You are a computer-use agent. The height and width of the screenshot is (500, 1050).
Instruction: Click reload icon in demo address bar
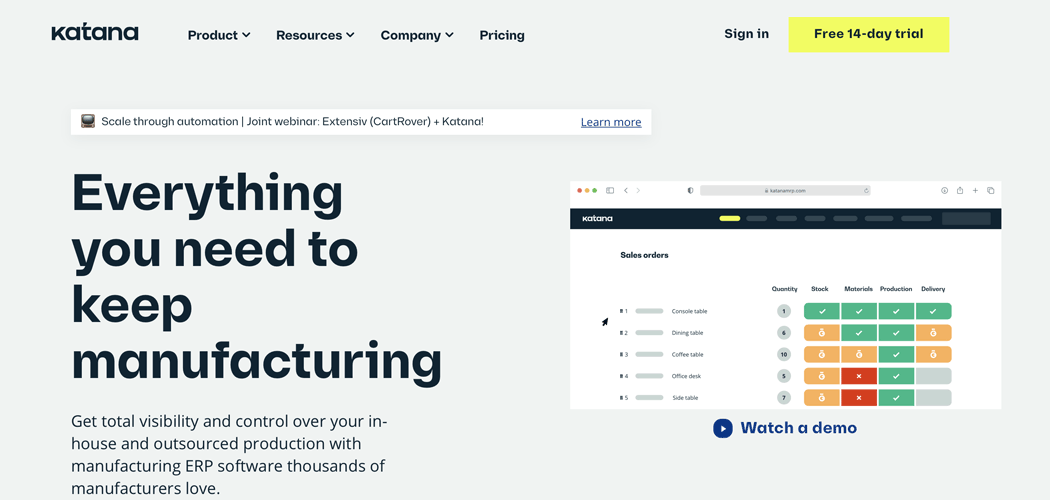(866, 190)
